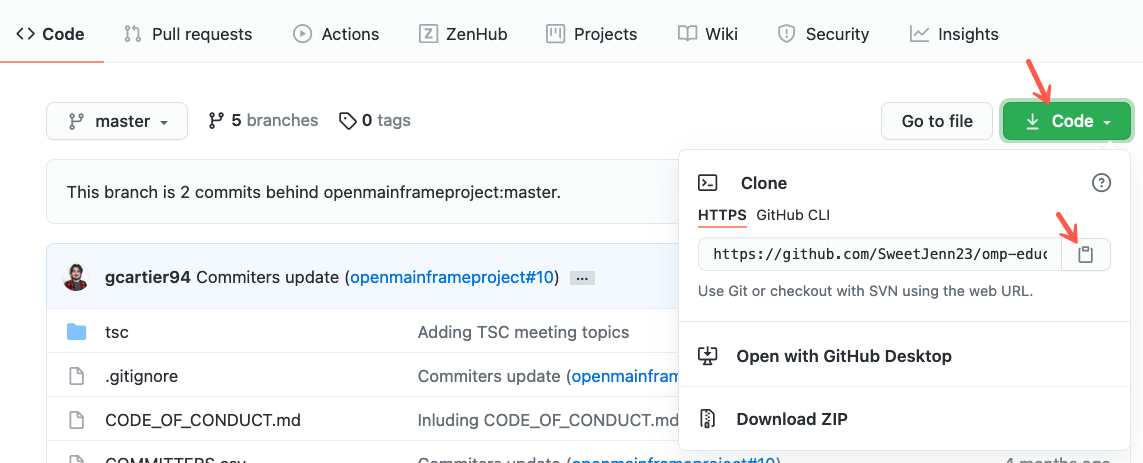Select the HTTPS clone option
Viewport: 1143px width, 463px height.
722,215
